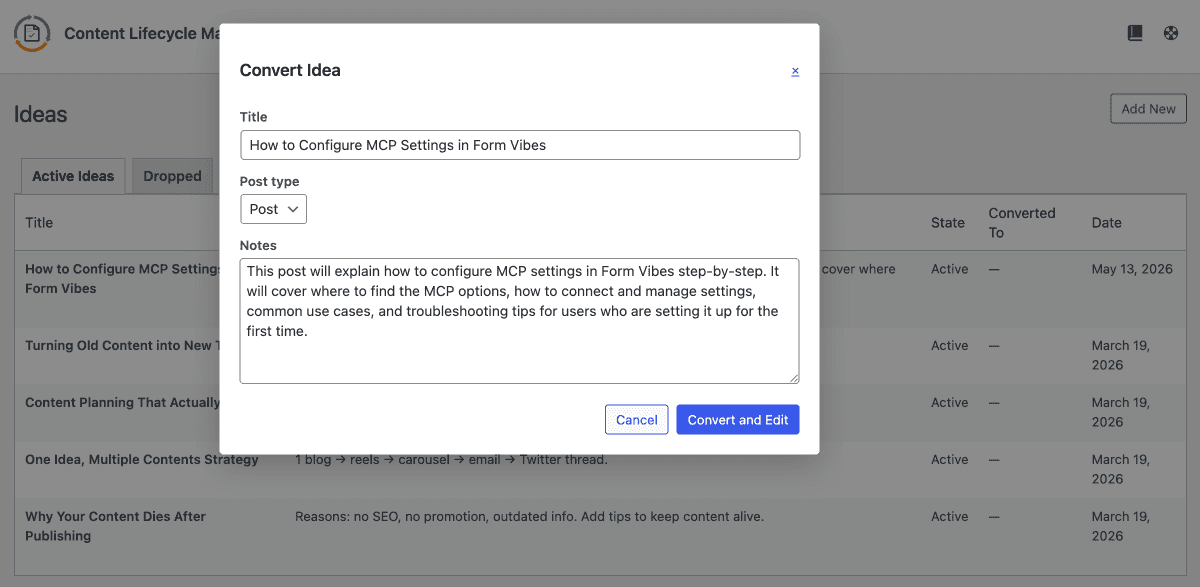The width and height of the screenshot is (1200, 587).
Task: Click the State column header
Action: pyautogui.click(x=948, y=223)
